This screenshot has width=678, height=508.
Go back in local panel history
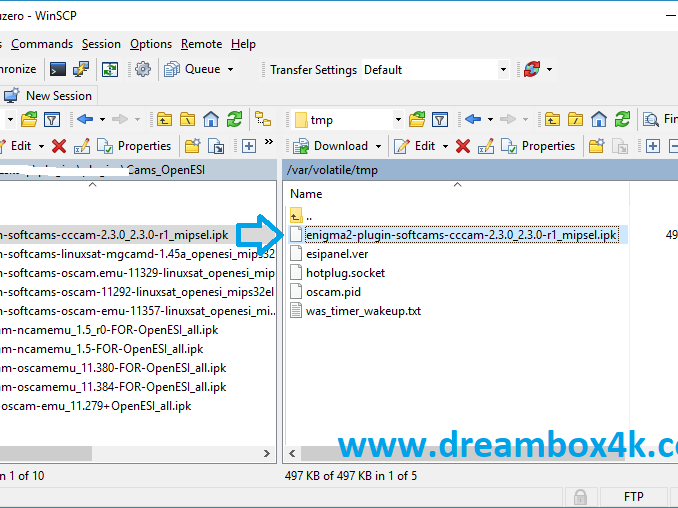coord(85,119)
